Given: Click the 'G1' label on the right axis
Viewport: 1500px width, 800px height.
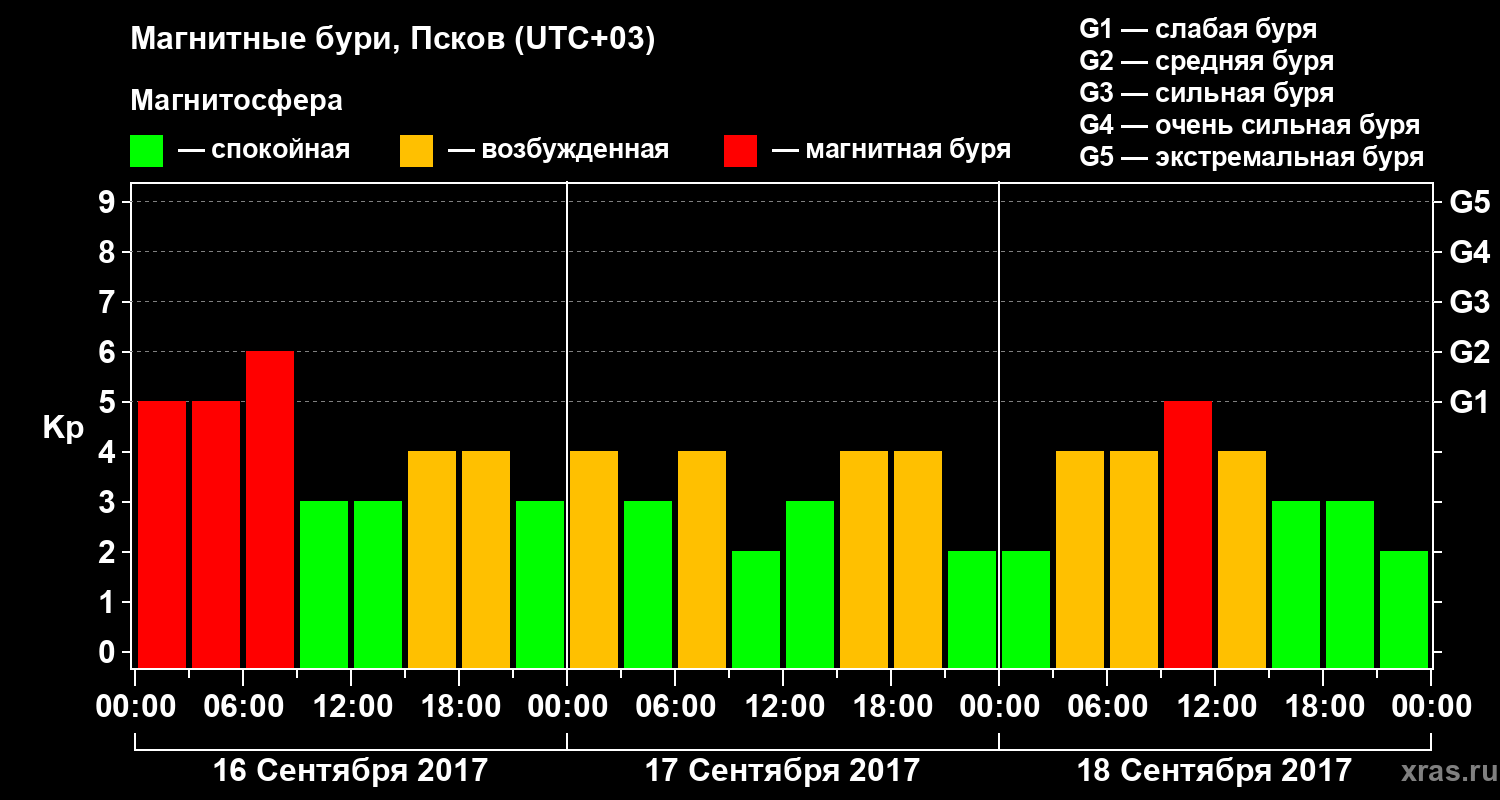Looking at the screenshot, I should coord(1469,403).
